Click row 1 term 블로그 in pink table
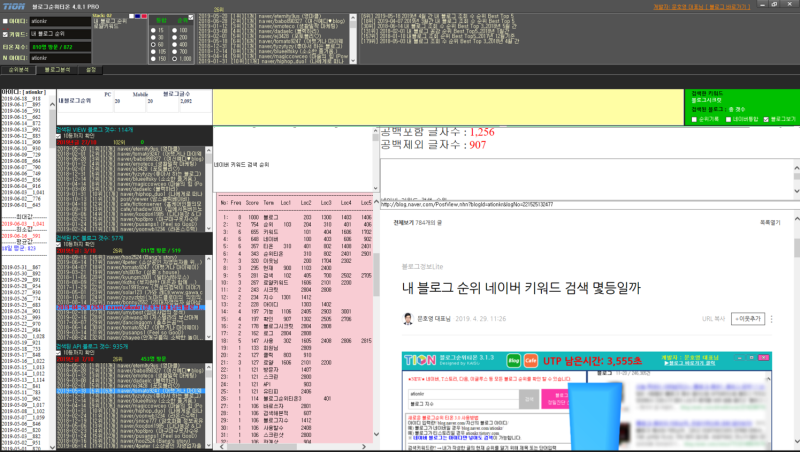 271,217
